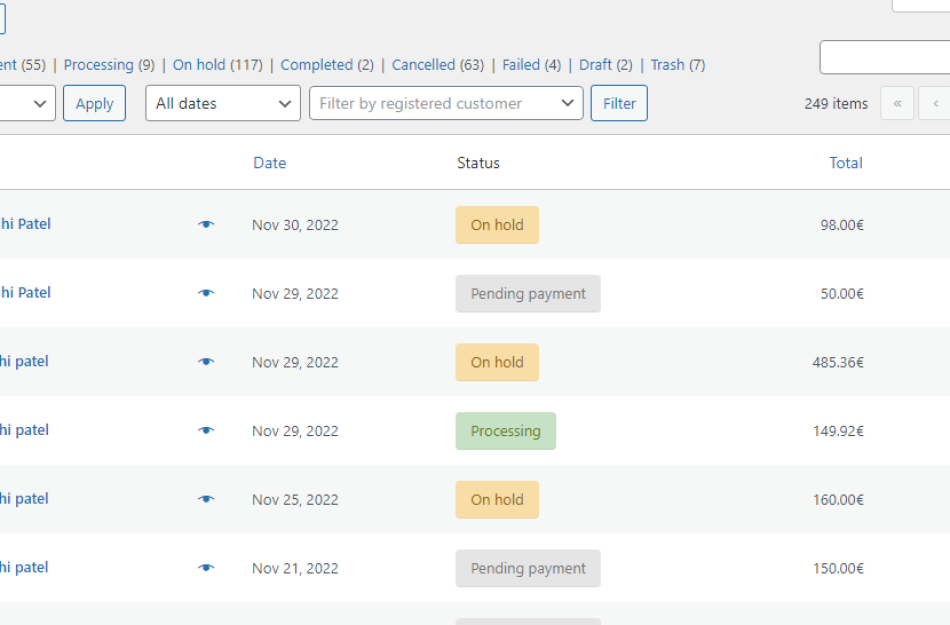
Task: Sort orders by the Date column
Action: [x=269, y=163]
